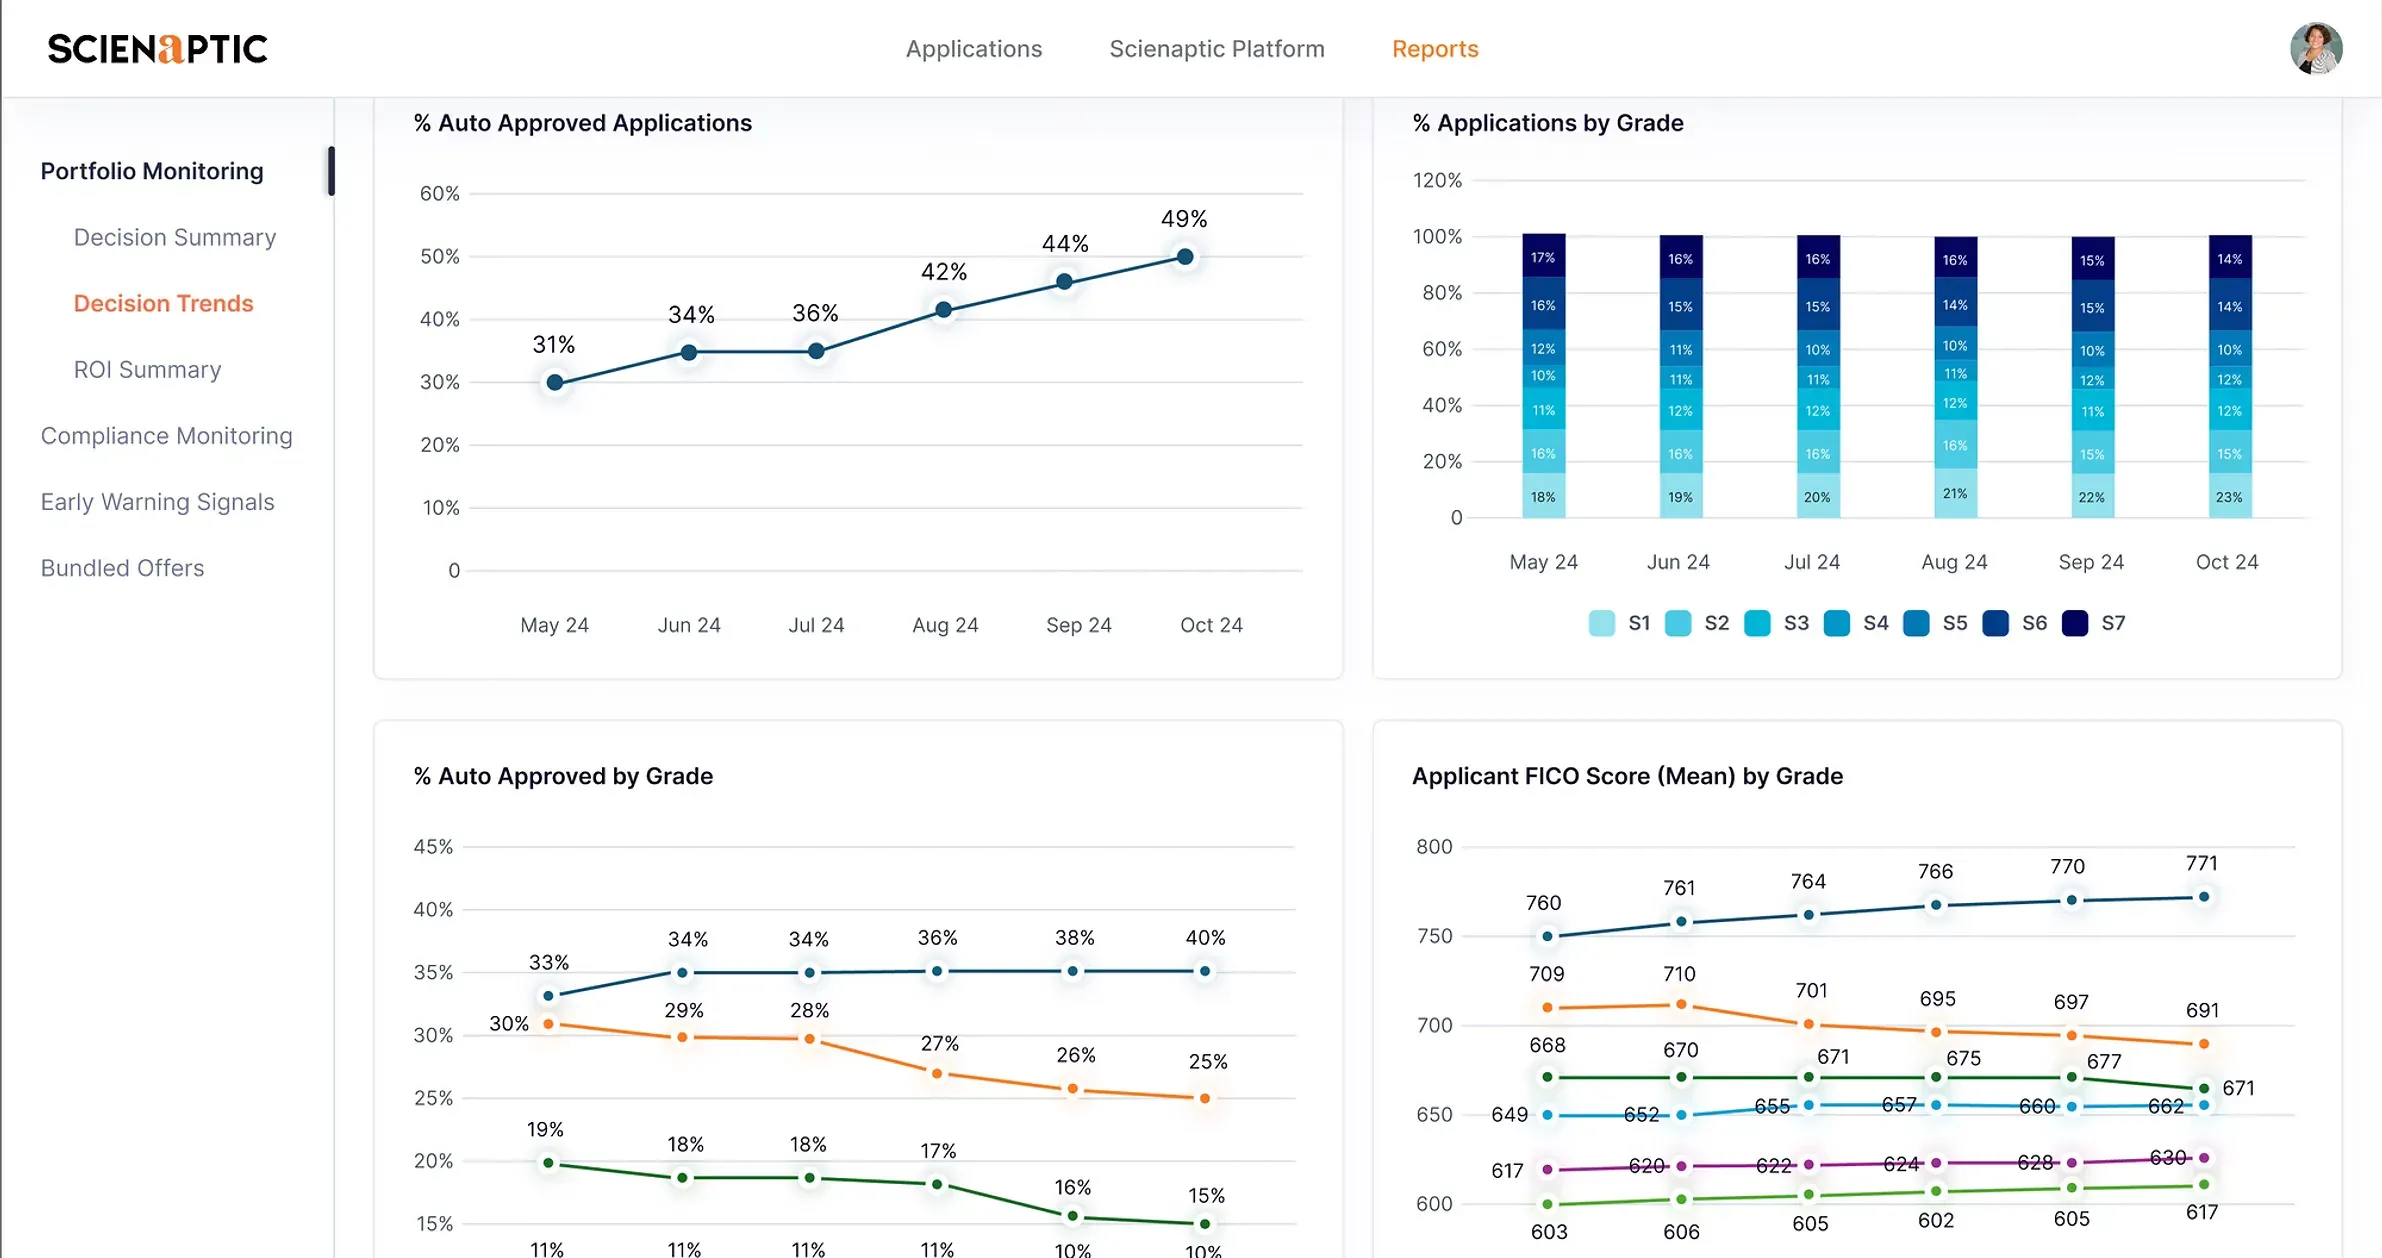
Task: Click the S3 legend color swatch
Action: click(x=1757, y=623)
